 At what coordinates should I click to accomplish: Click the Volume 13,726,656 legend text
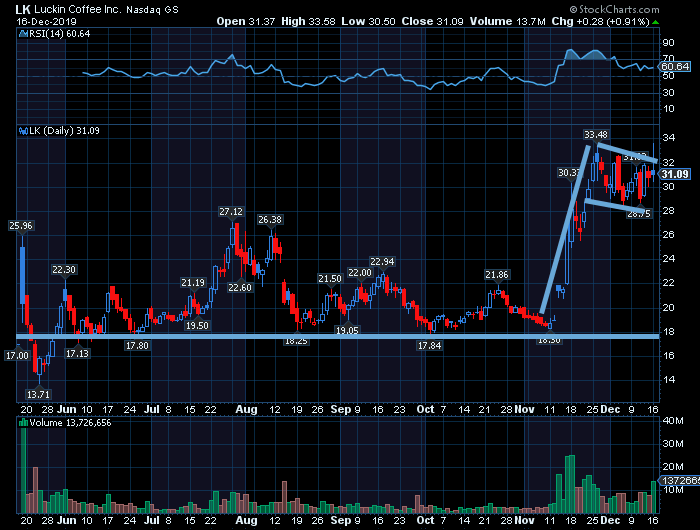[x=70, y=423]
